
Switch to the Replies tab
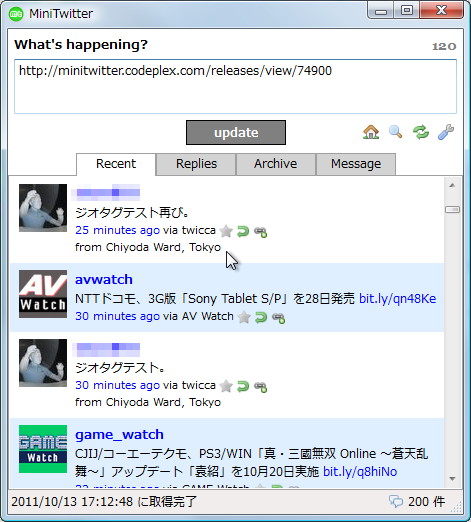click(196, 164)
